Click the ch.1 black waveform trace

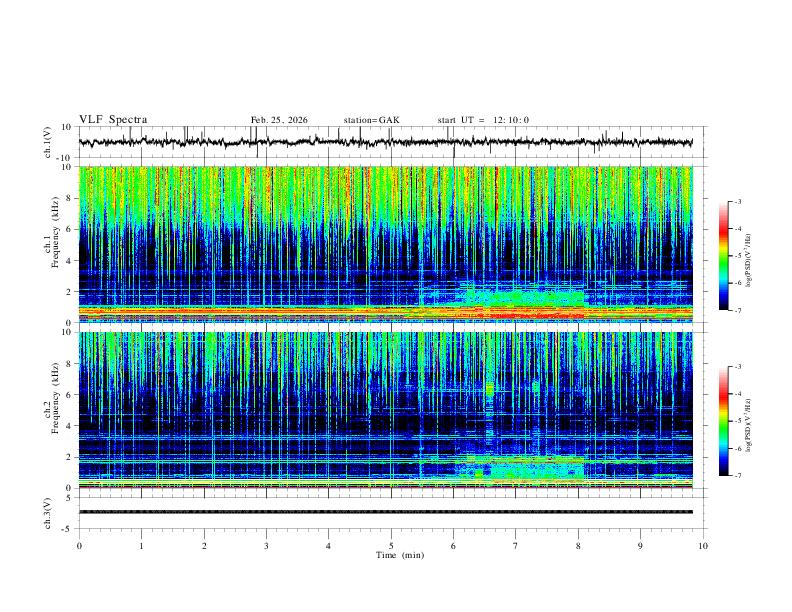click(x=385, y=142)
